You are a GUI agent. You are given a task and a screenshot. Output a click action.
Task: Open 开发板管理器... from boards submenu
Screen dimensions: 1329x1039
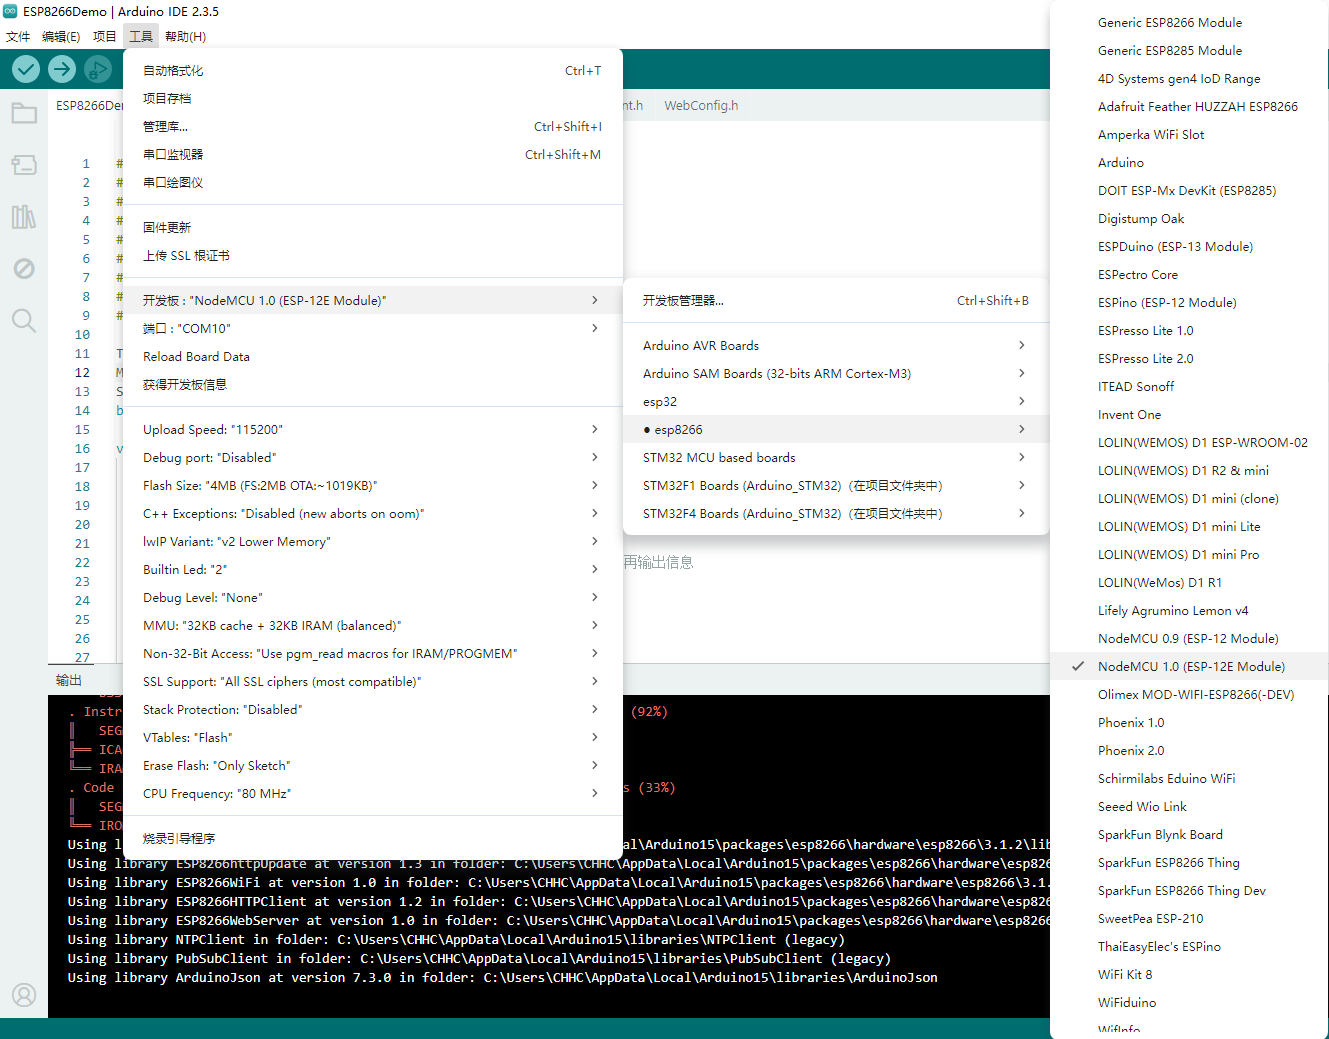[835, 300]
